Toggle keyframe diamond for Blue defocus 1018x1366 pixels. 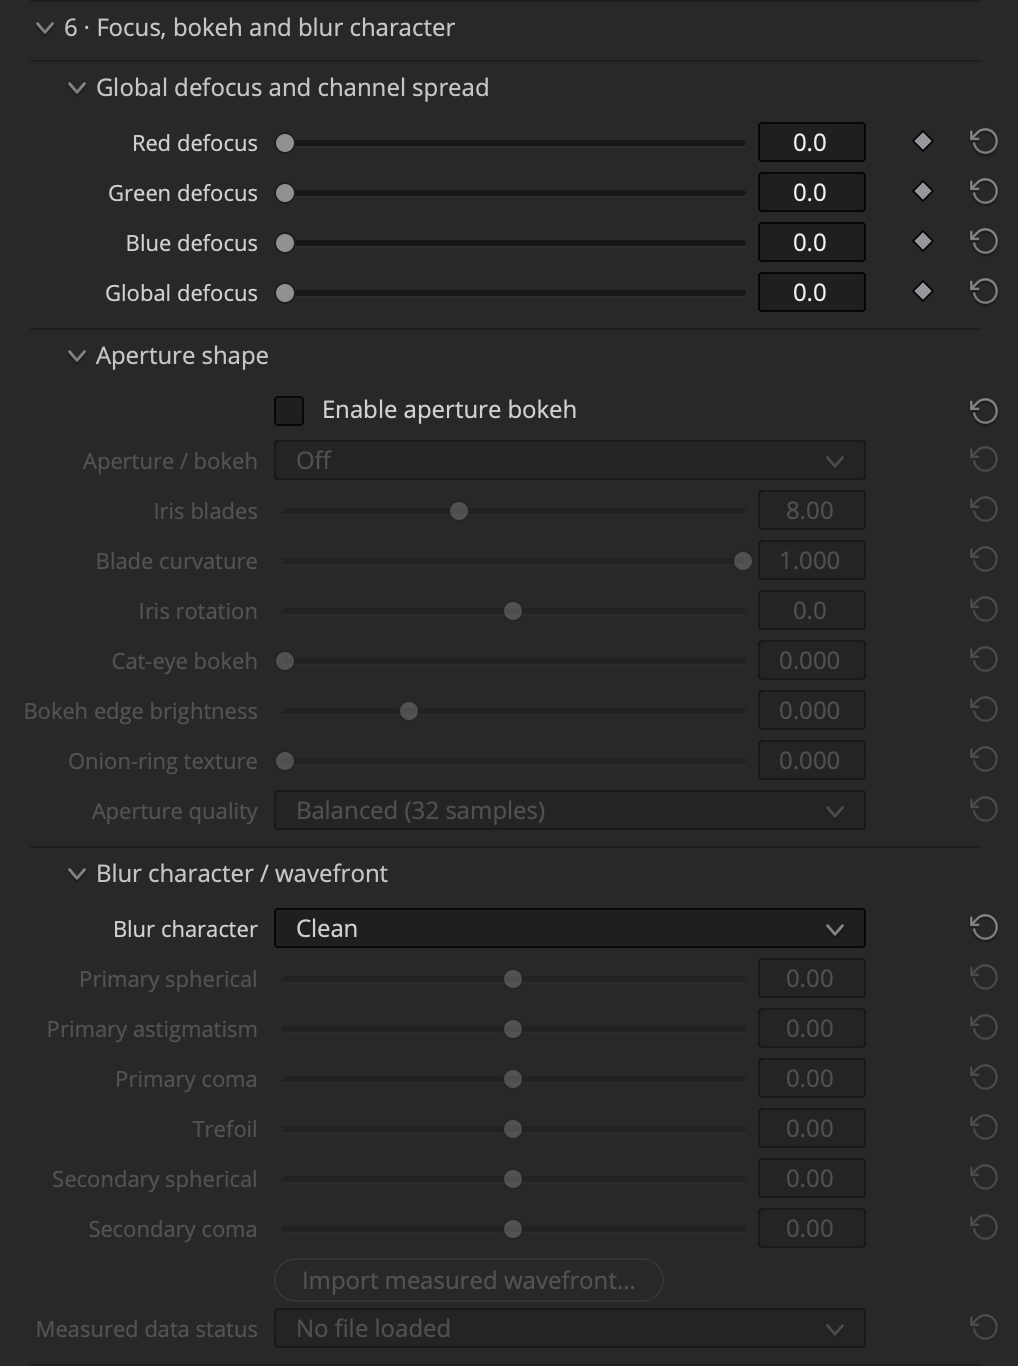pos(923,241)
